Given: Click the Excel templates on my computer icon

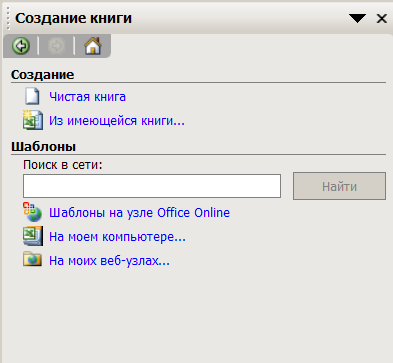Looking at the screenshot, I should [33, 236].
